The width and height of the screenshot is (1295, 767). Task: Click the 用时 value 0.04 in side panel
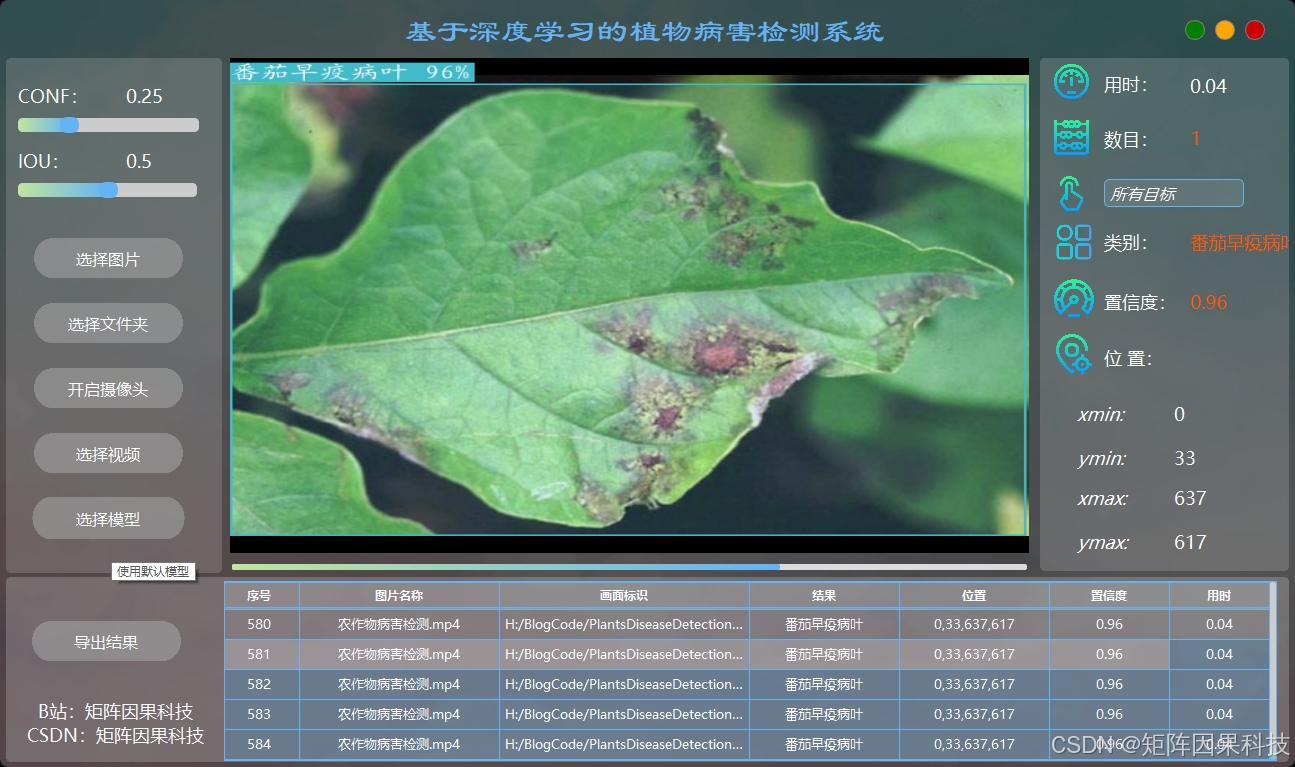tap(1208, 86)
